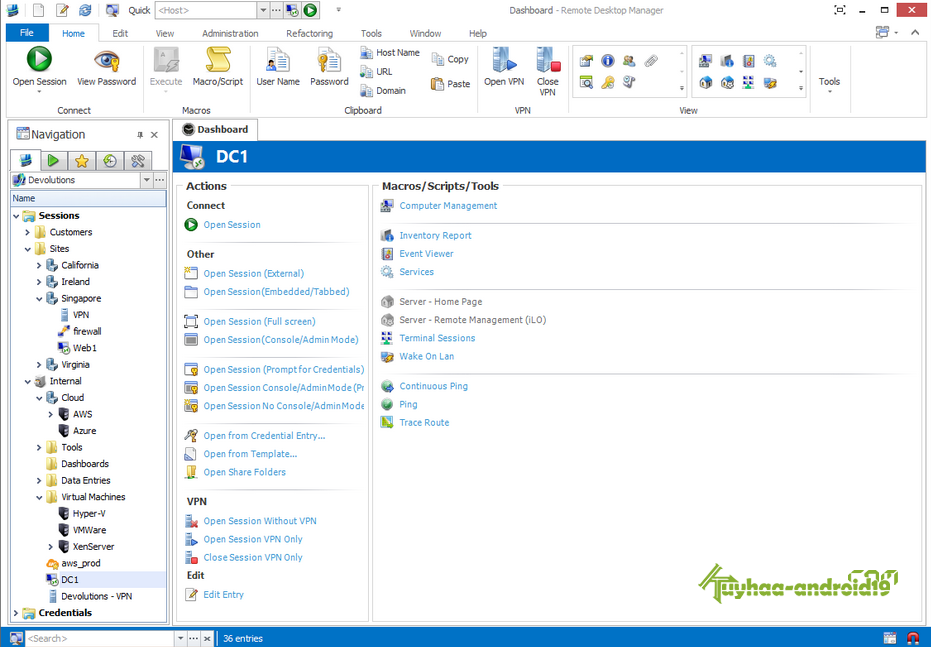Switch to the View ribbon tab
931x647 pixels.
click(x=164, y=33)
